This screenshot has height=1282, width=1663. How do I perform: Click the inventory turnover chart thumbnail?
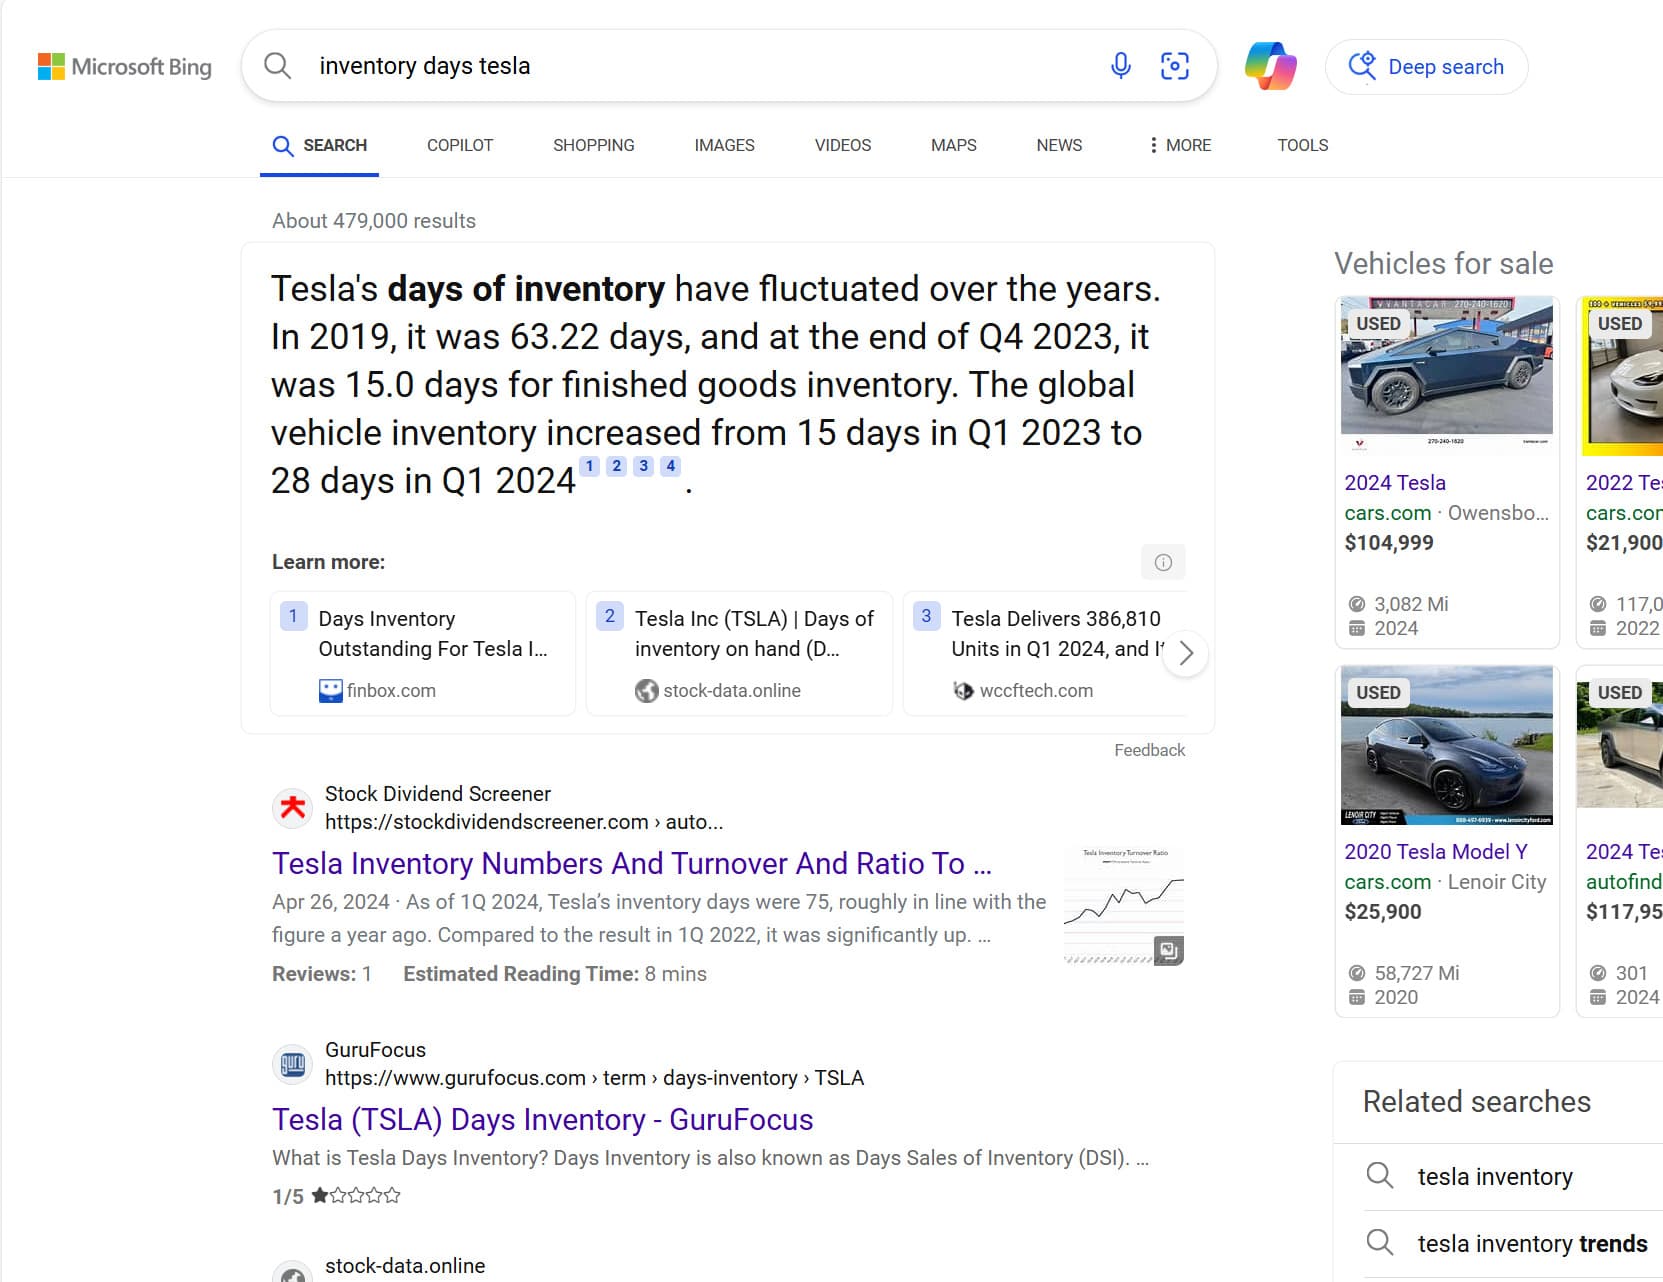tap(1125, 906)
